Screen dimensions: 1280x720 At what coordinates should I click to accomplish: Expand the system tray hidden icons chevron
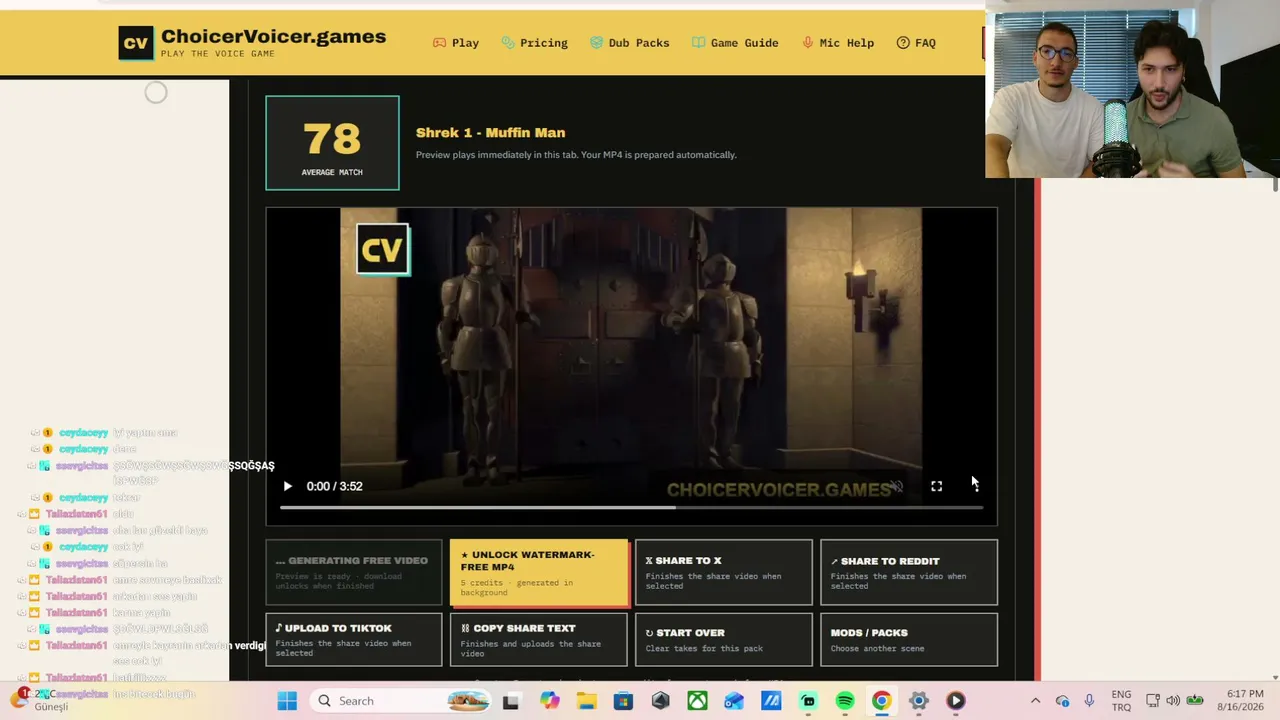1035,701
